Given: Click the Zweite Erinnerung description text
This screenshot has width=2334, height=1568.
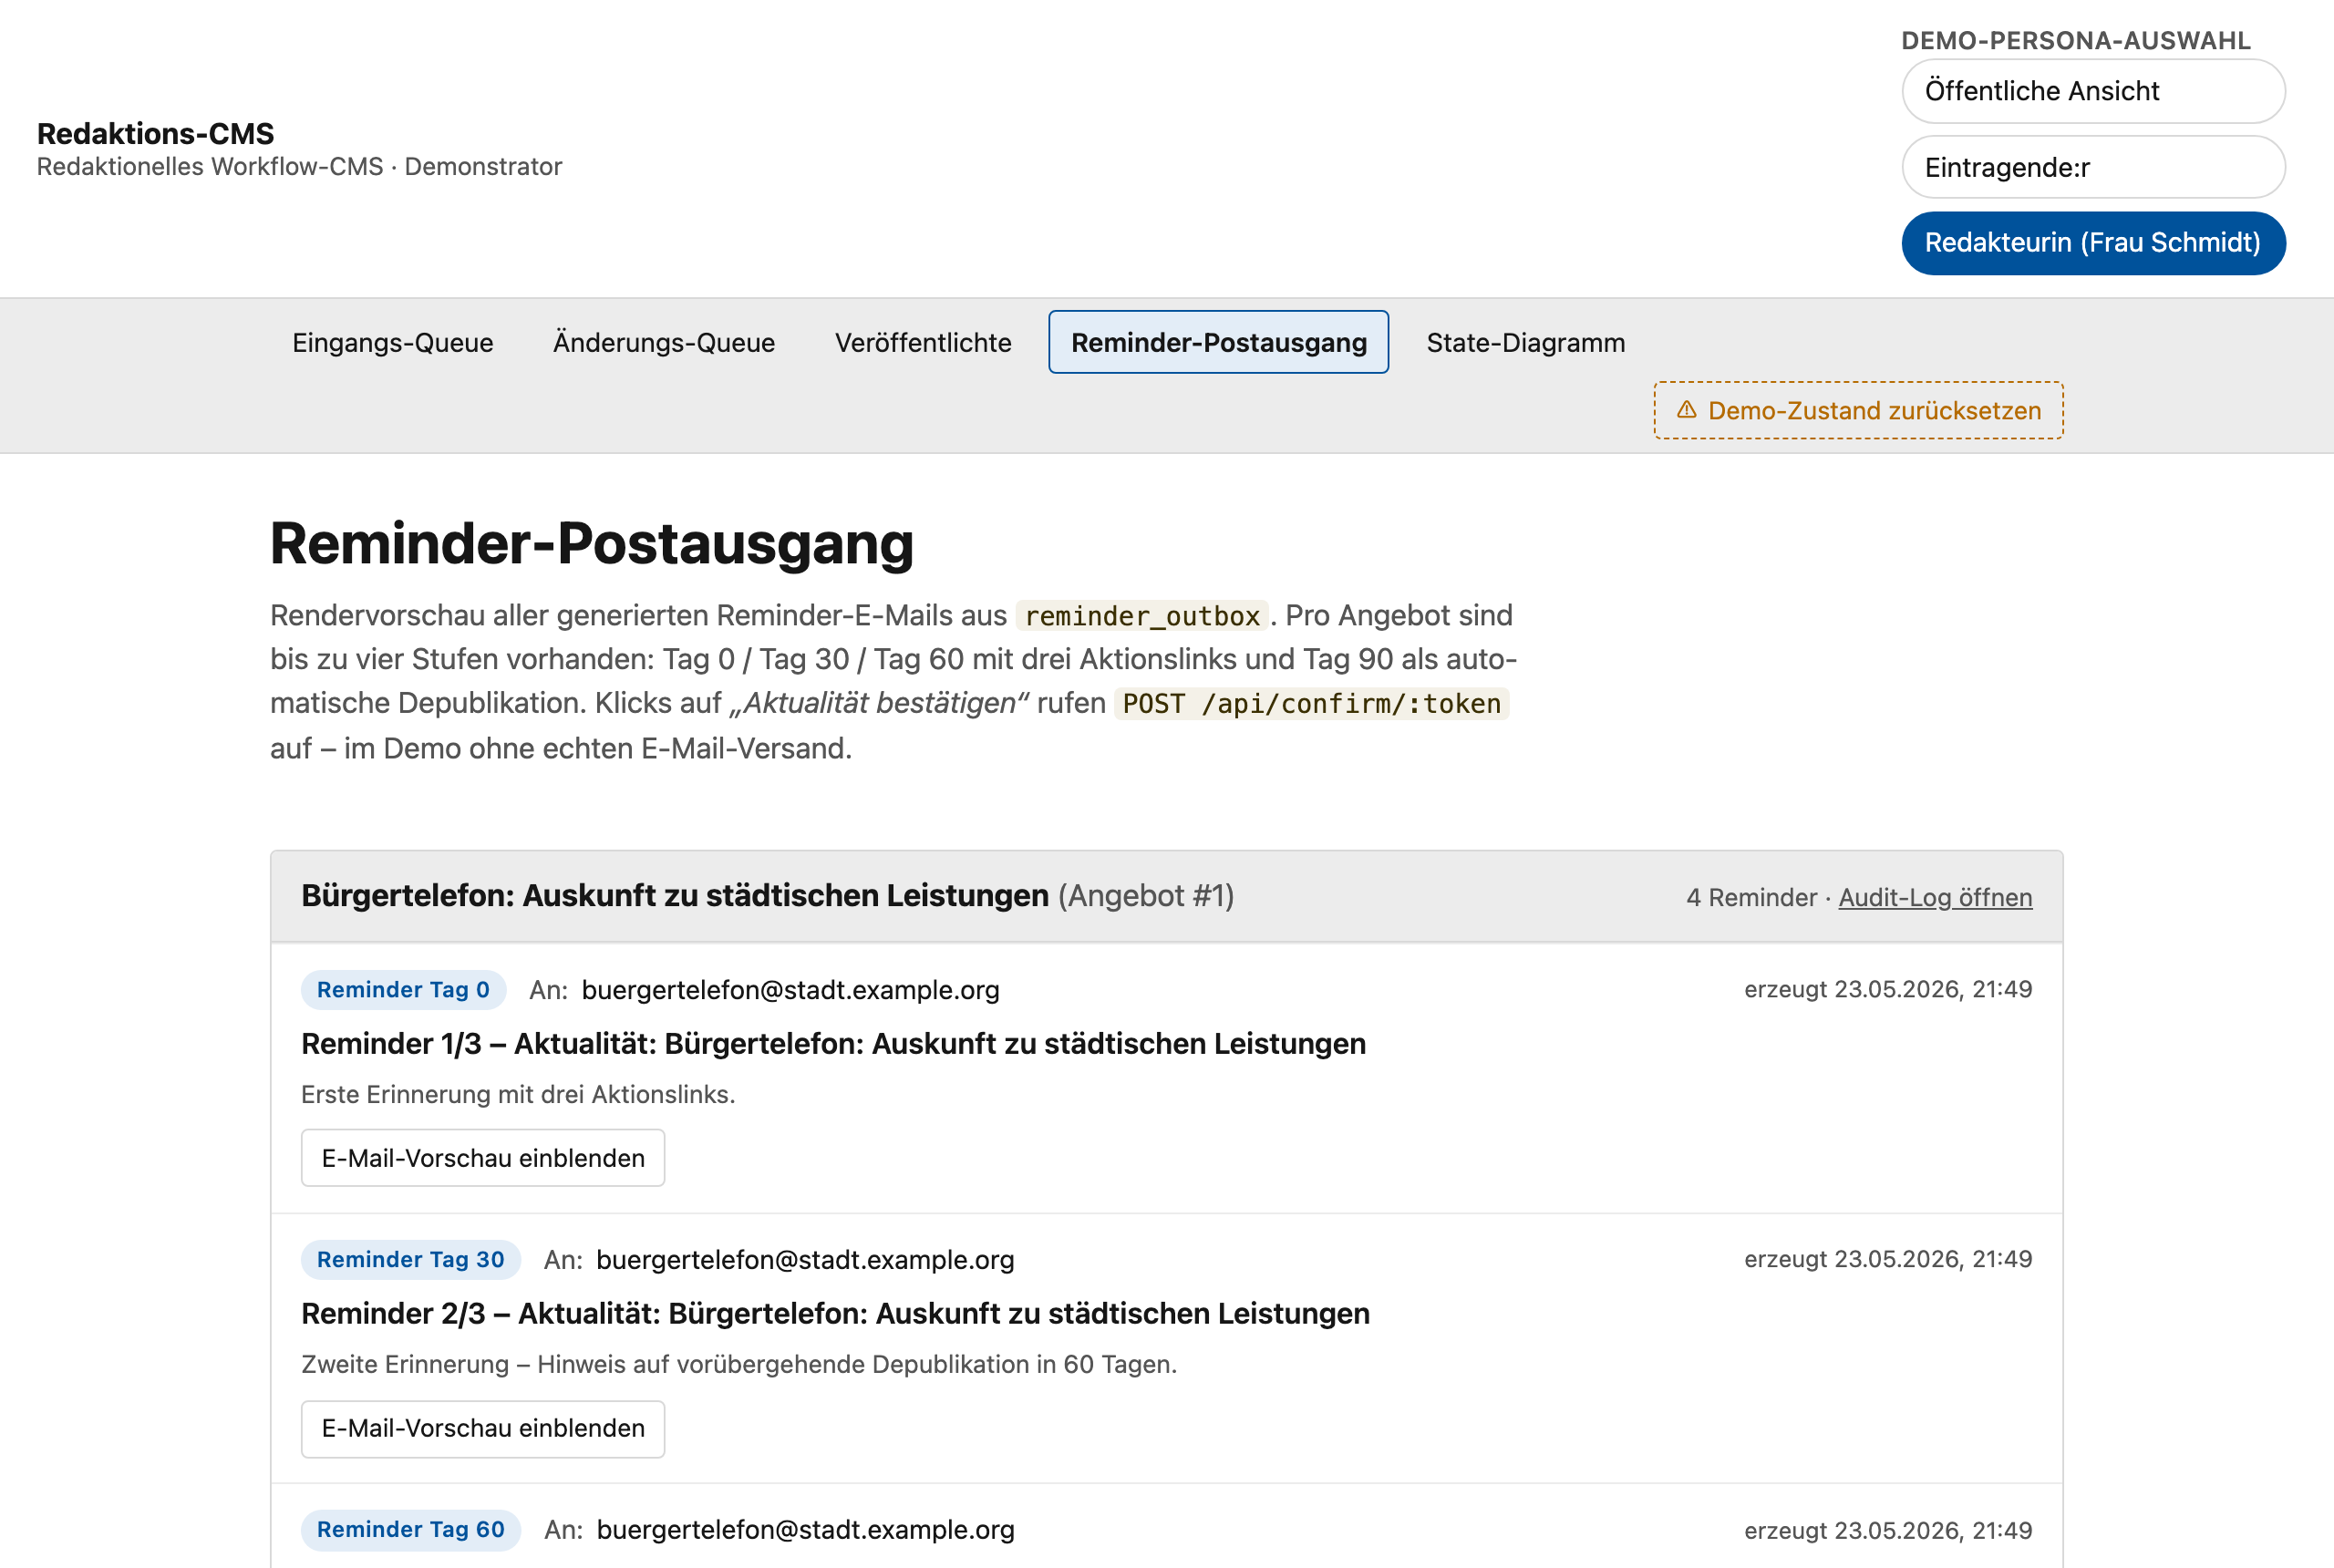Looking at the screenshot, I should (x=739, y=1364).
